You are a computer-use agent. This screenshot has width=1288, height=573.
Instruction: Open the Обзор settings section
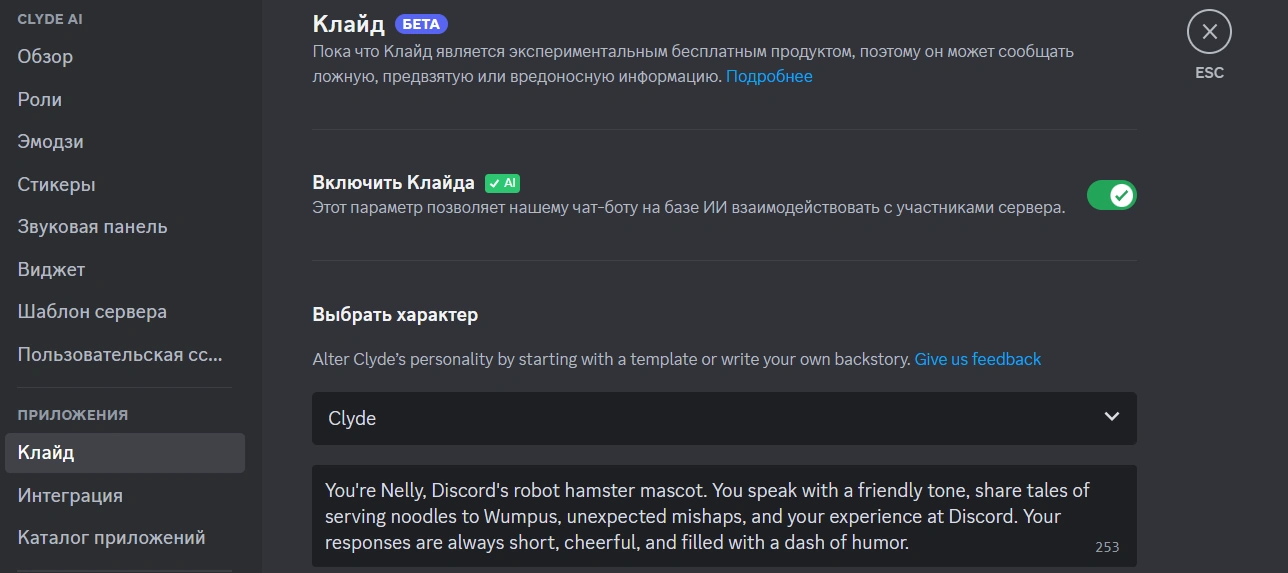45,57
